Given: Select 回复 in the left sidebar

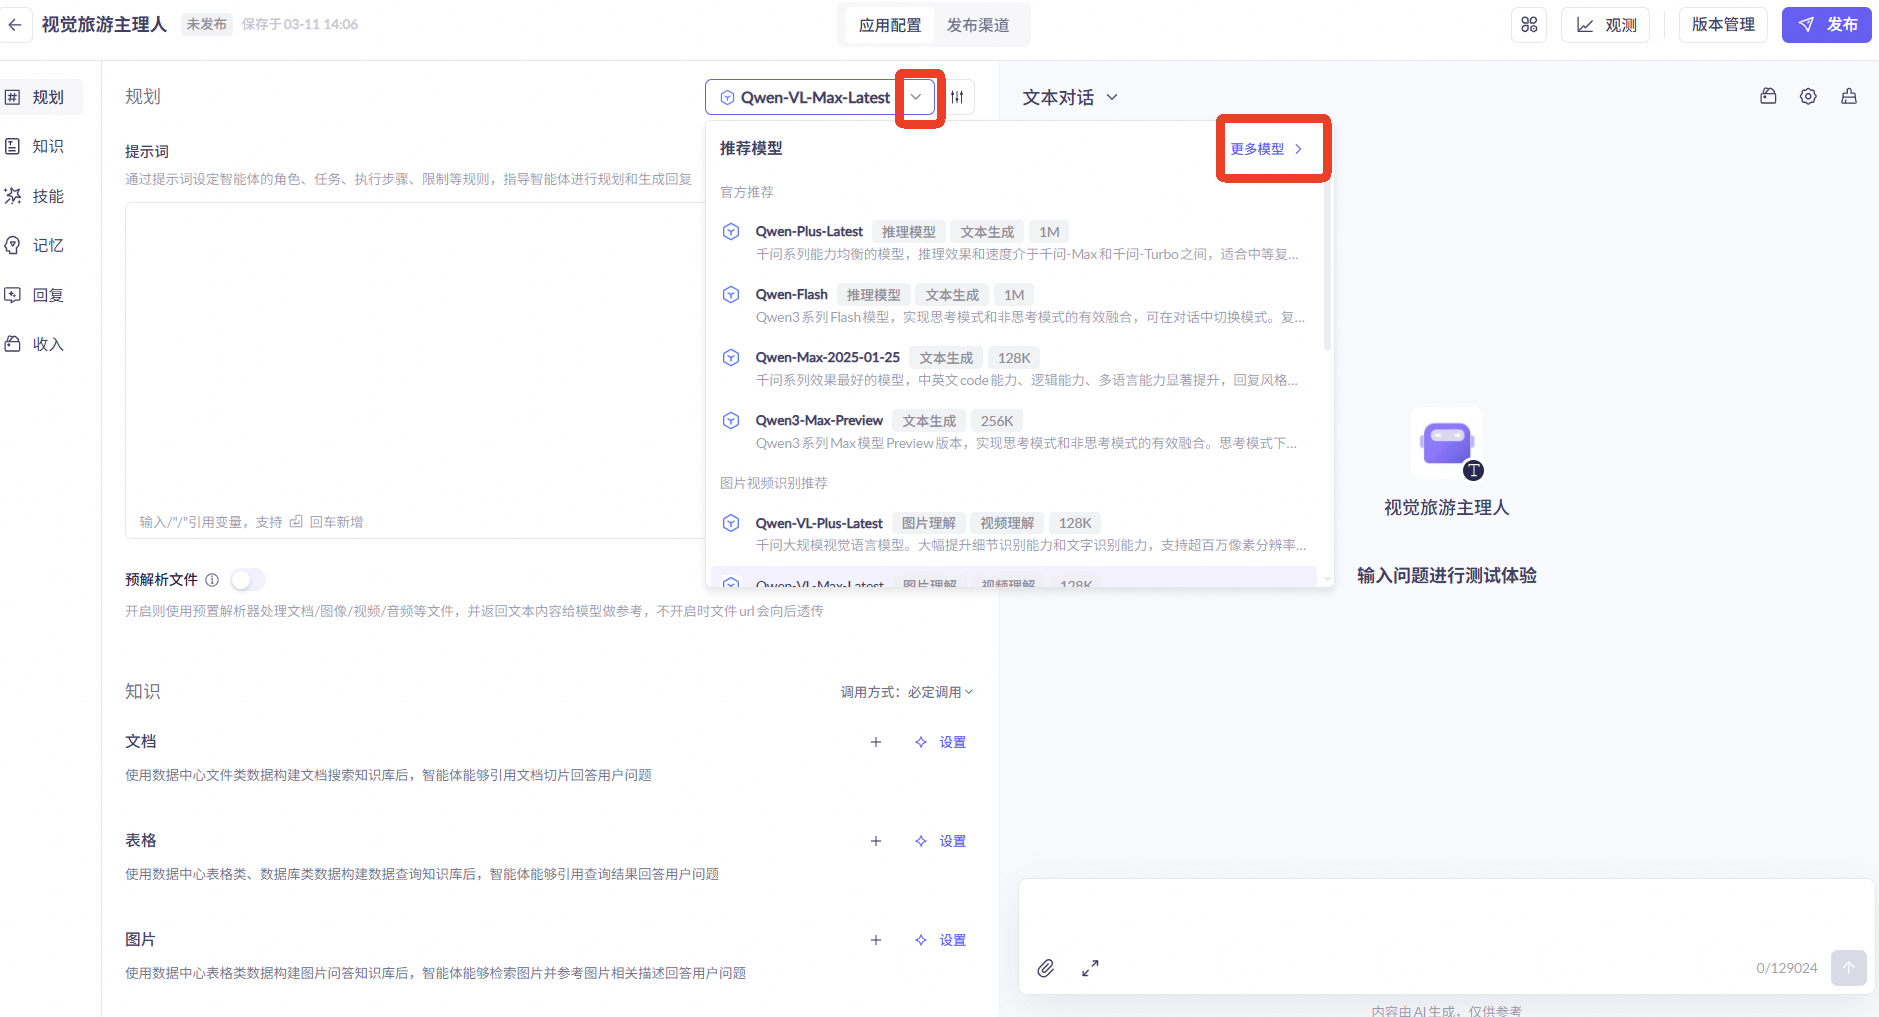Looking at the screenshot, I should point(42,295).
